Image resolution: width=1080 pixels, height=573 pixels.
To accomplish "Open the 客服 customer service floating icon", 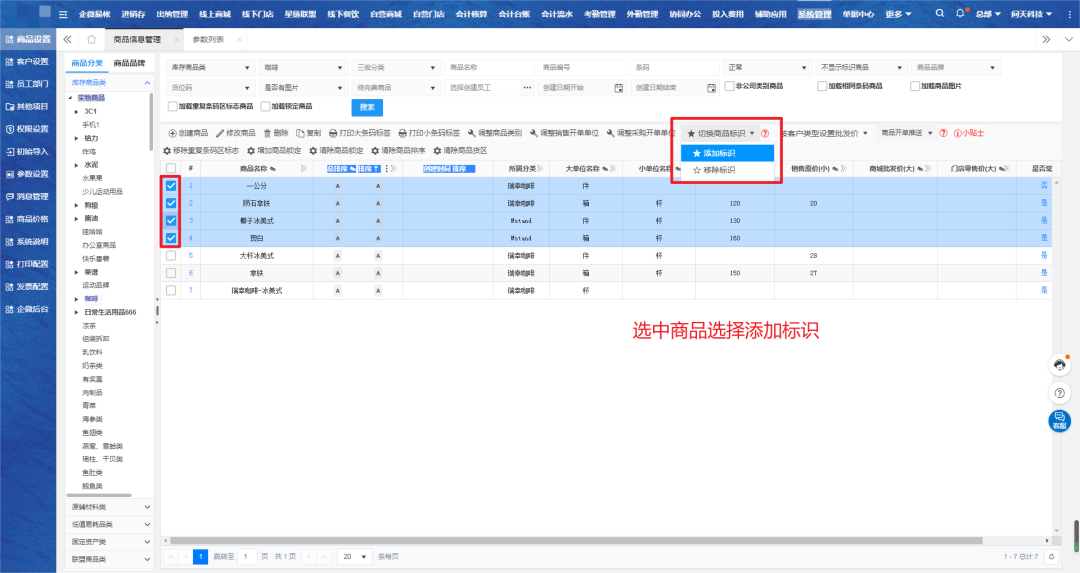I will 1058,420.
